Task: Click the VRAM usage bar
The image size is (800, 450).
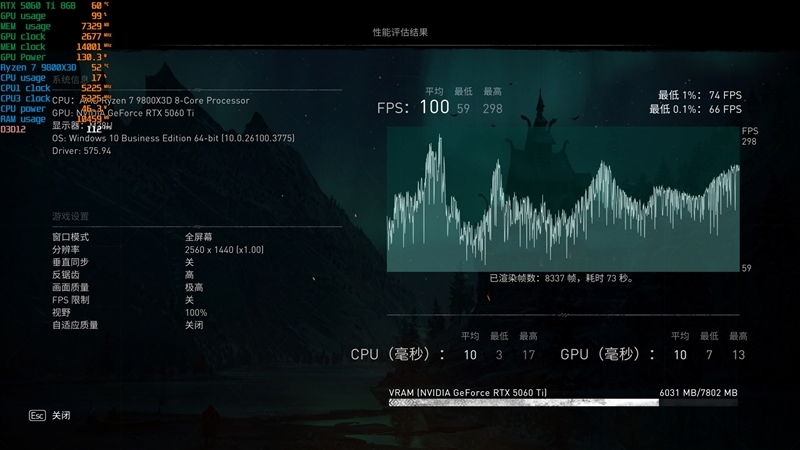Action: 563,403
